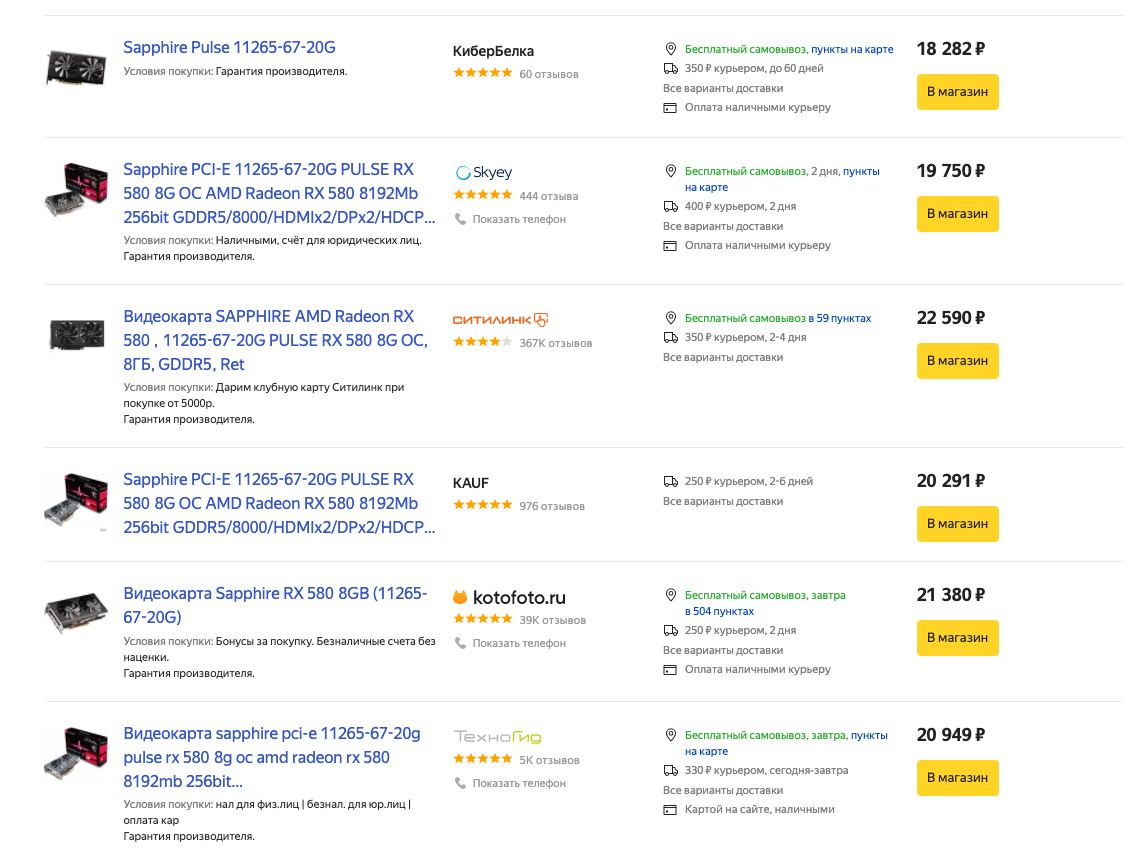1130x860 pixels.
Task: Click the ТехноГид offer product thumbnail
Action: pyautogui.click(x=76, y=754)
